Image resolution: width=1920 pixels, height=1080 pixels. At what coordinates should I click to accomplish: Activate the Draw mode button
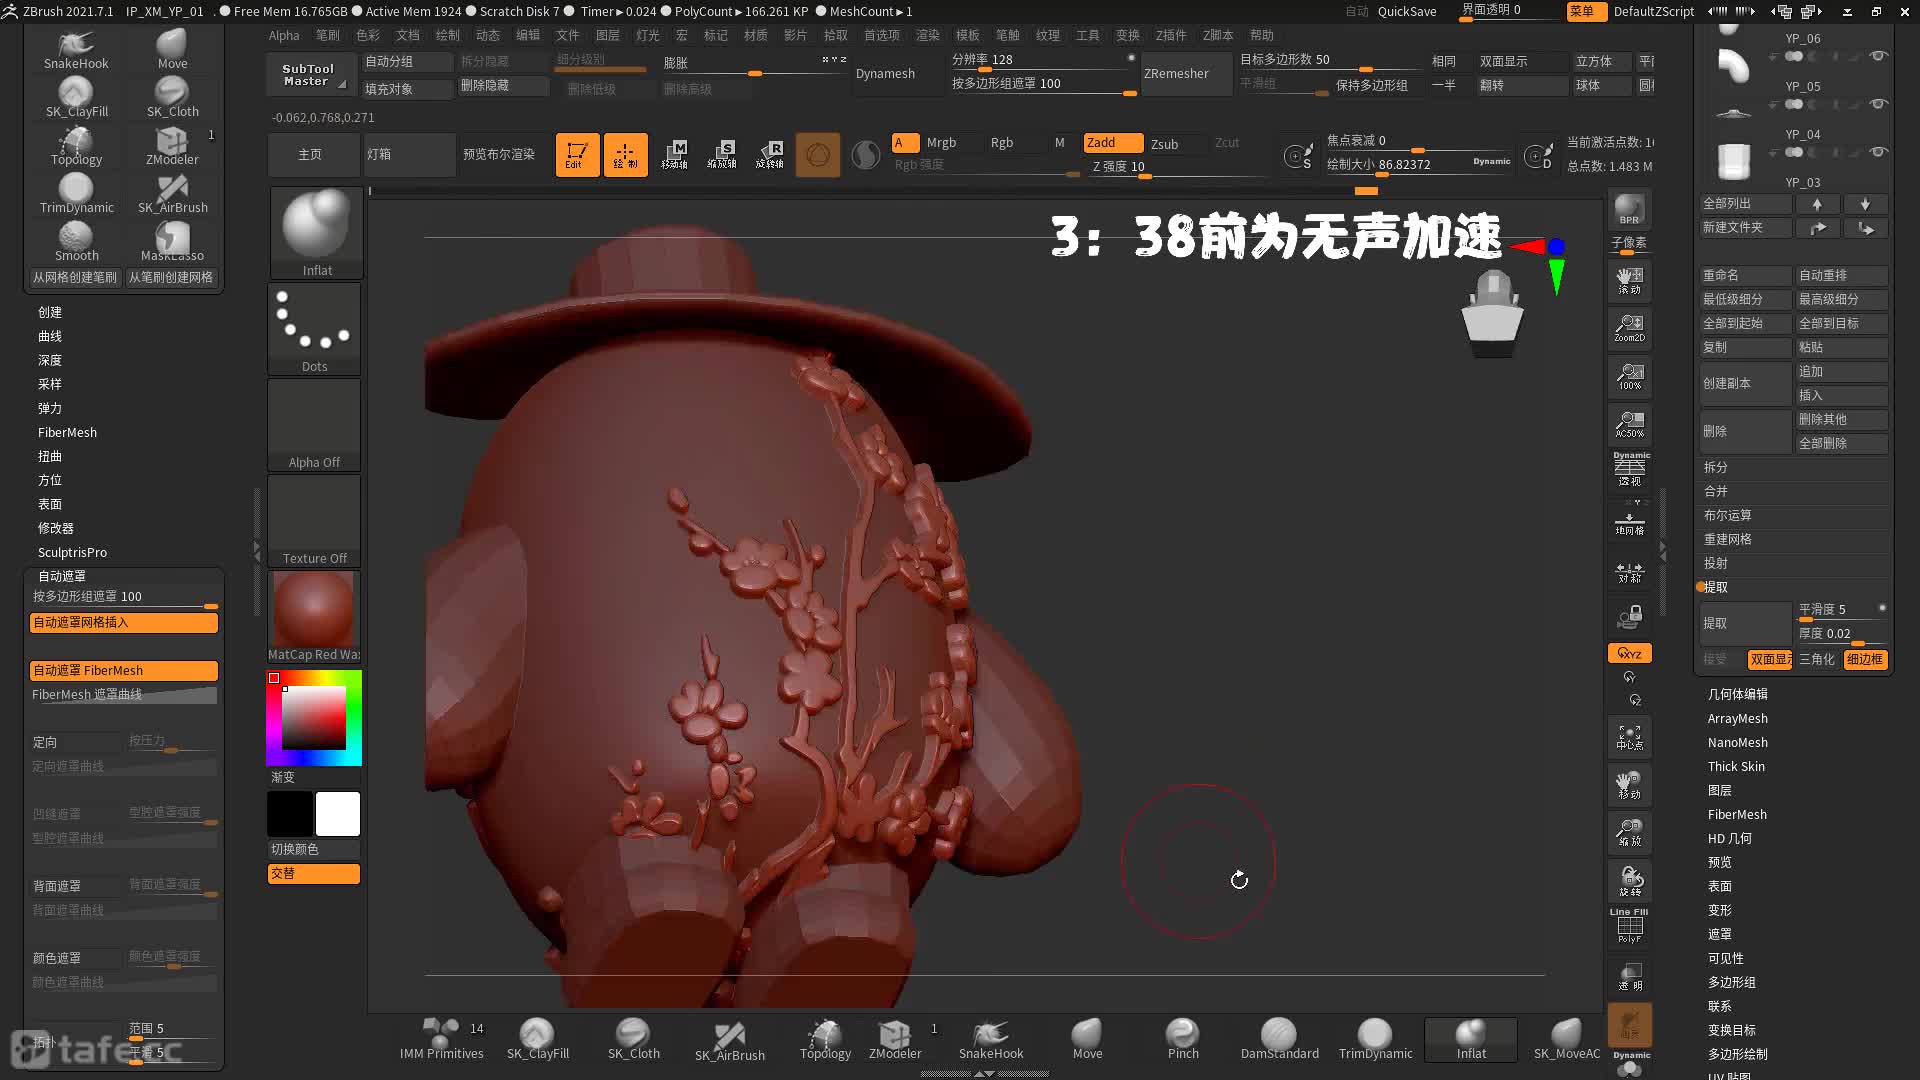(x=625, y=155)
